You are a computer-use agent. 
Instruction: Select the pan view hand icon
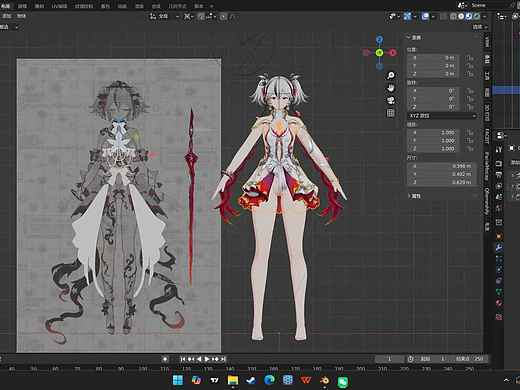coord(391,88)
